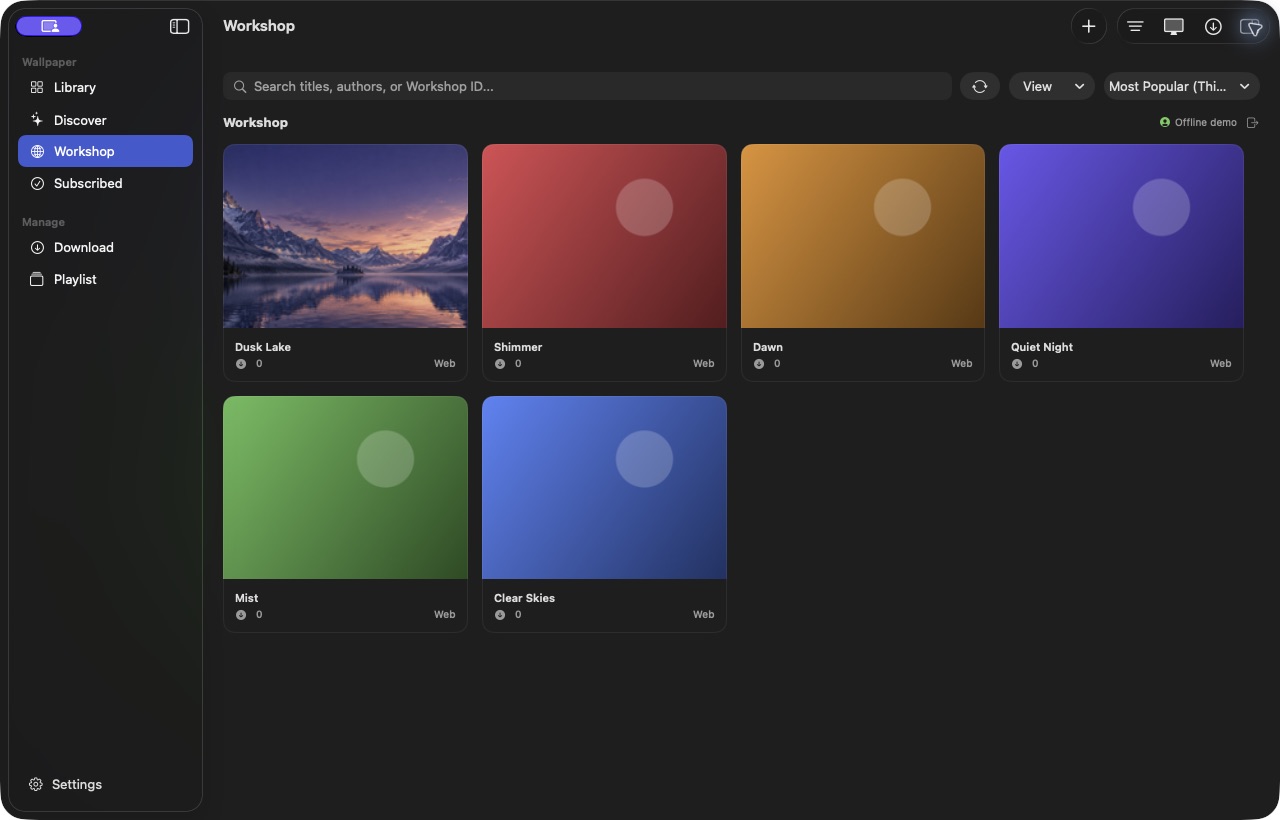
Task: Select Workshop in the sidebar
Action: point(105,151)
